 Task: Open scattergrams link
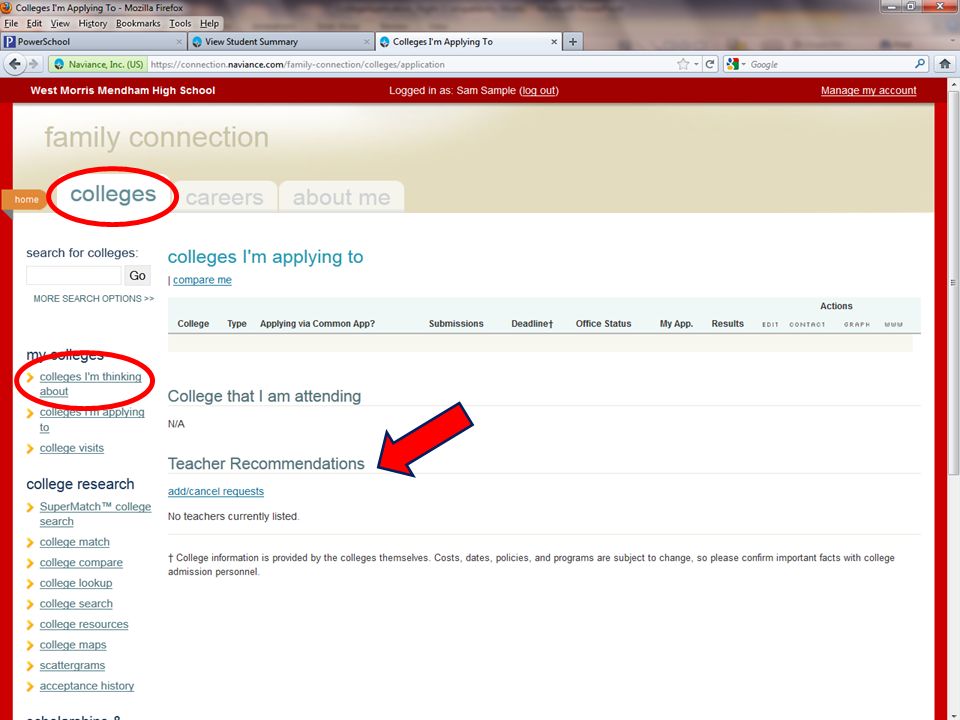72,666
